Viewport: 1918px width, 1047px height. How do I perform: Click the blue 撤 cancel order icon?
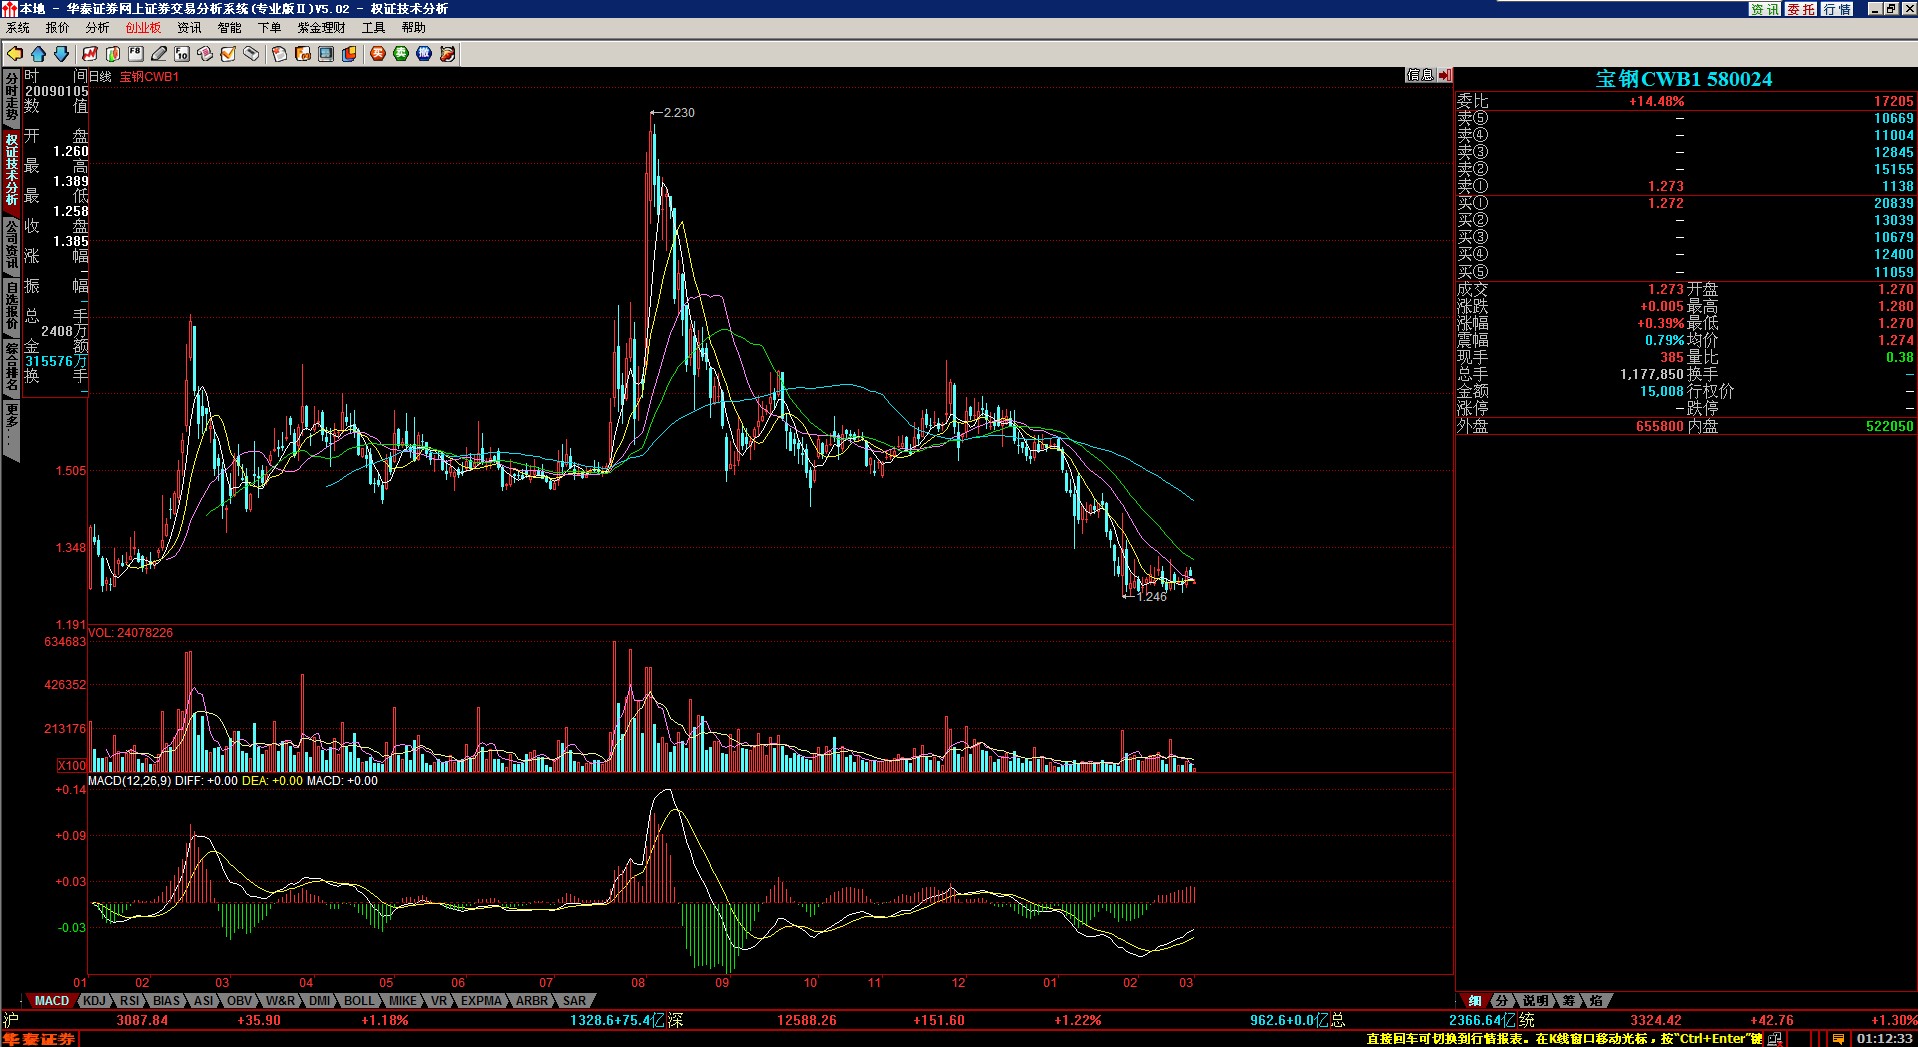pos(424,54)
